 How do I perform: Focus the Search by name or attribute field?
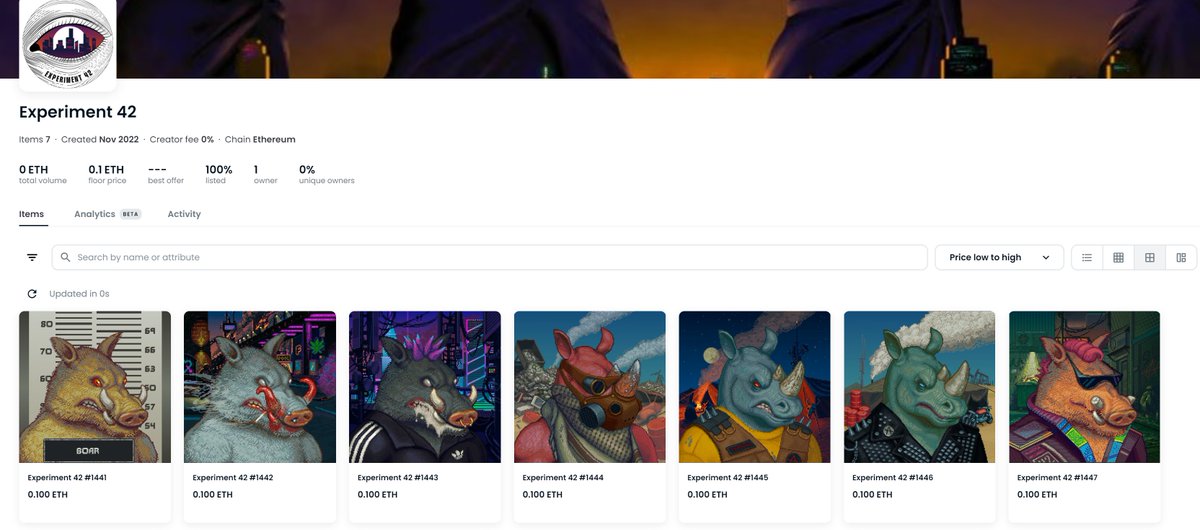tap(490, 257)
